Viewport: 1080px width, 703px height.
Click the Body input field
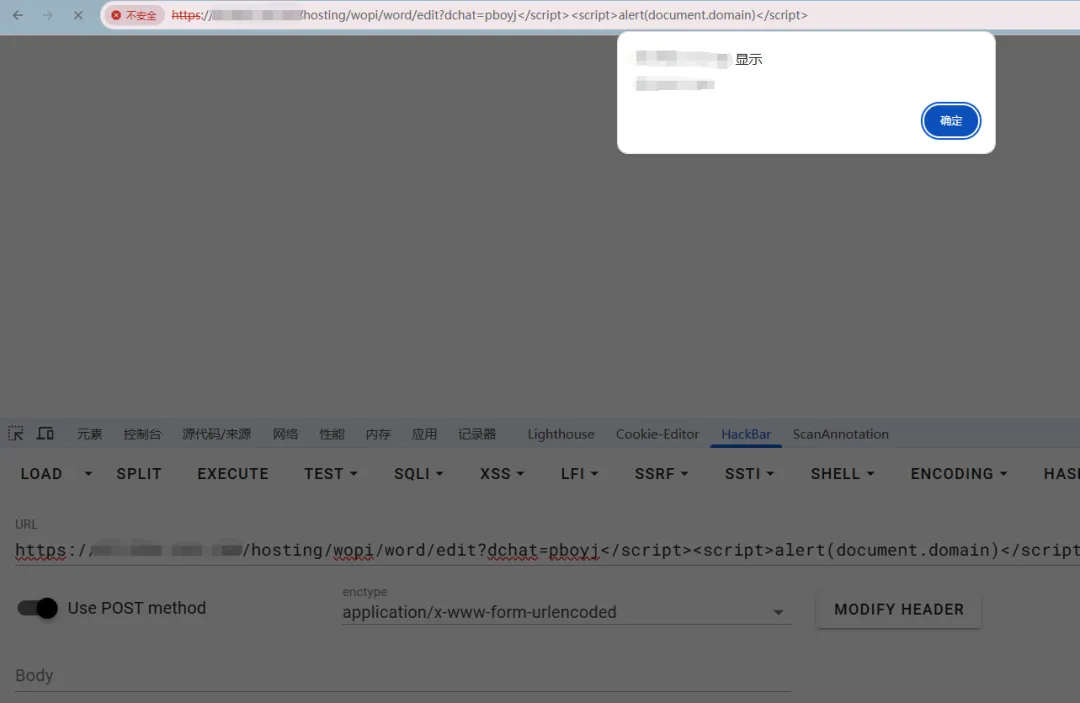(x=403, y=675)
